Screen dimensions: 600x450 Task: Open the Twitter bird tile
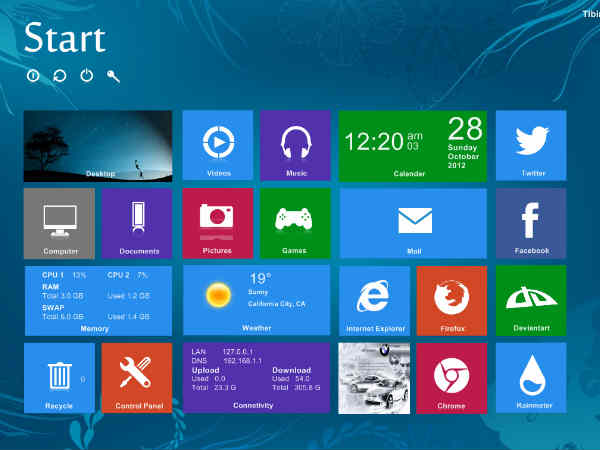point(531,145)
